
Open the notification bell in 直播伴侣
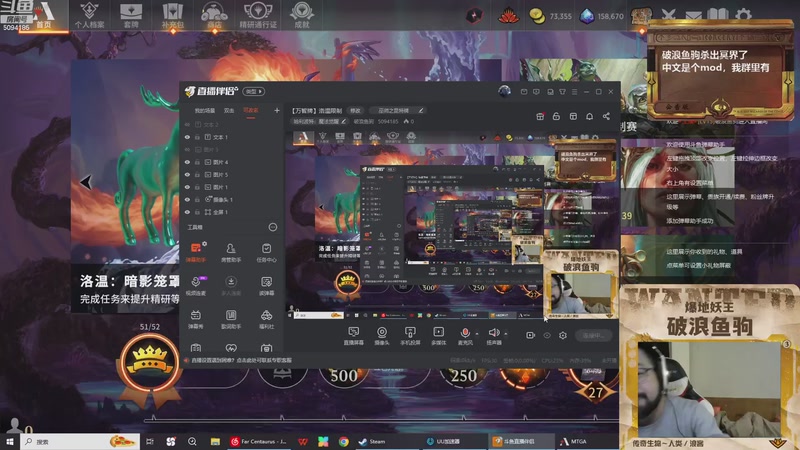tap(589, 116)
